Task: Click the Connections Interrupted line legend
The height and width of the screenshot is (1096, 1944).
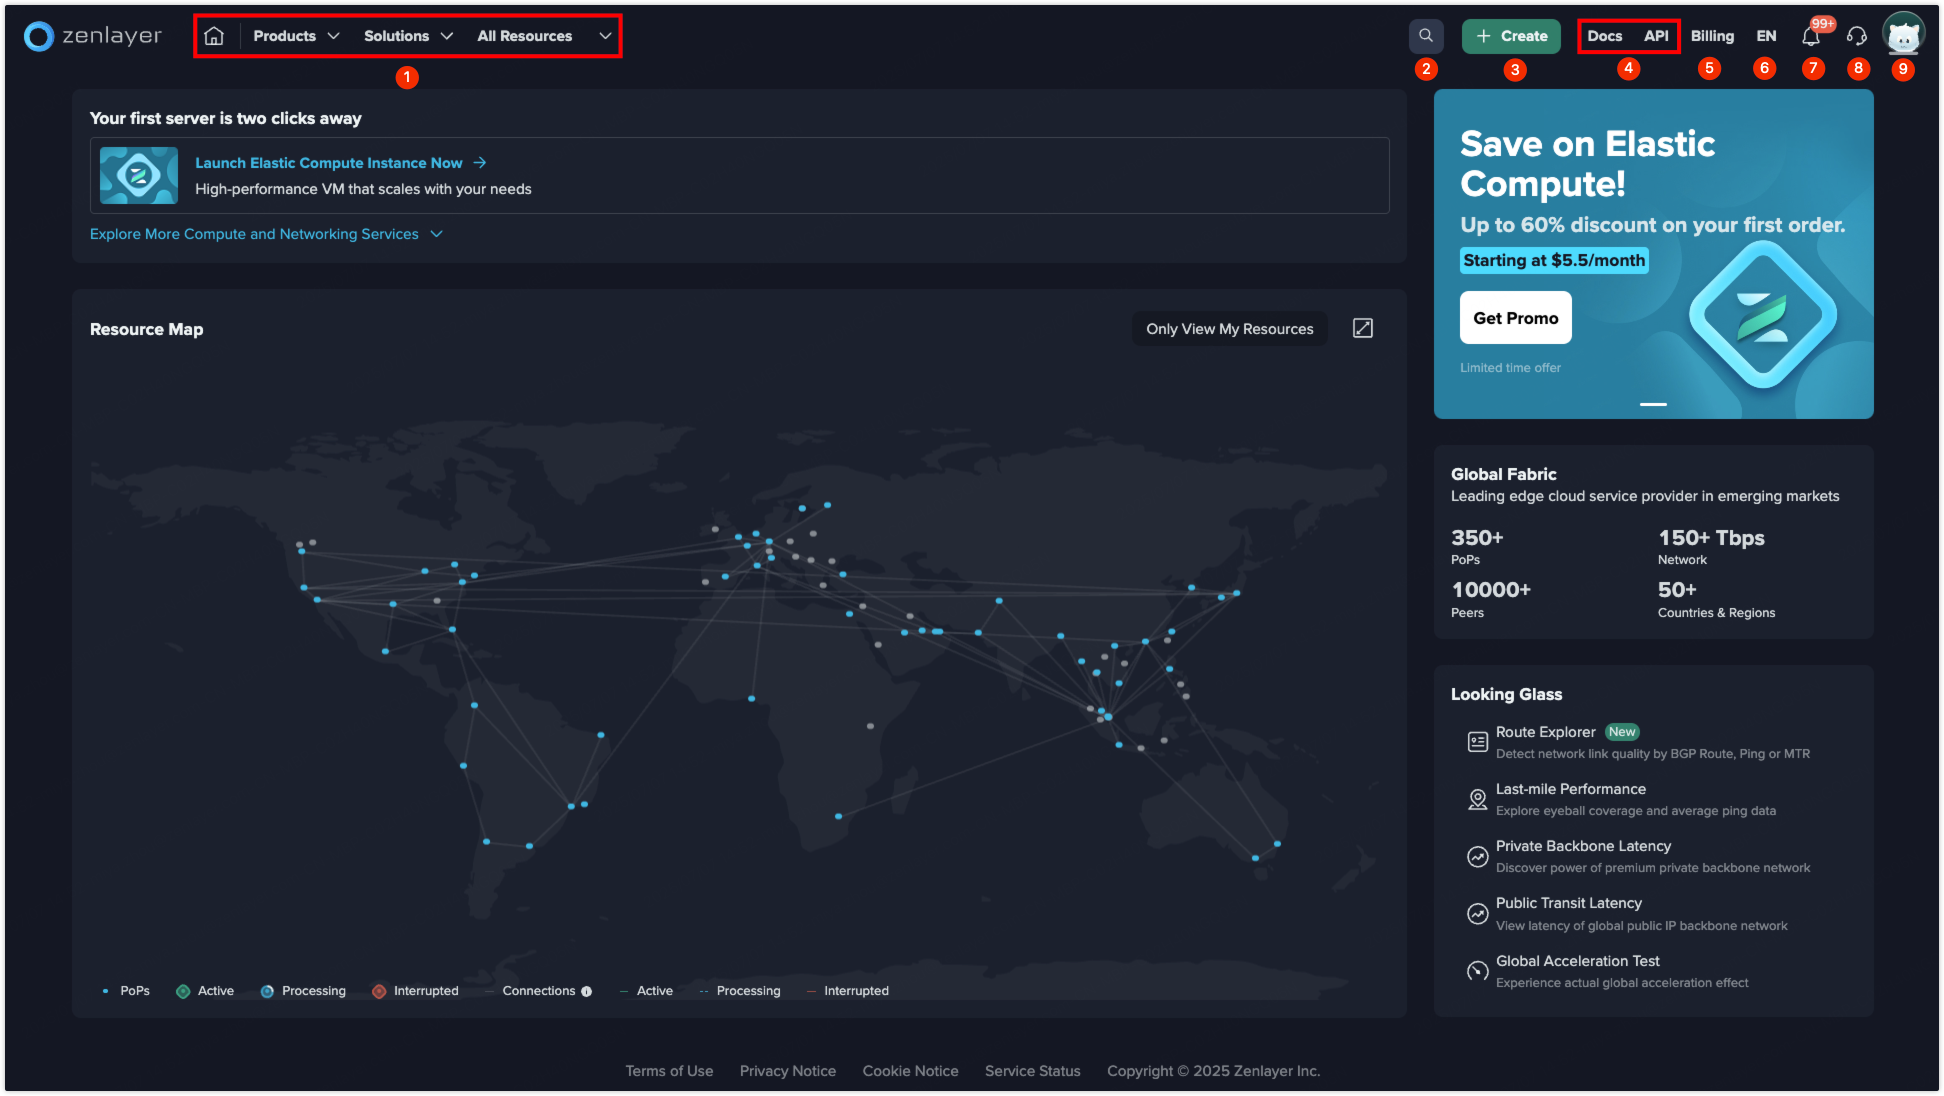Action: (x=847, y=991)
